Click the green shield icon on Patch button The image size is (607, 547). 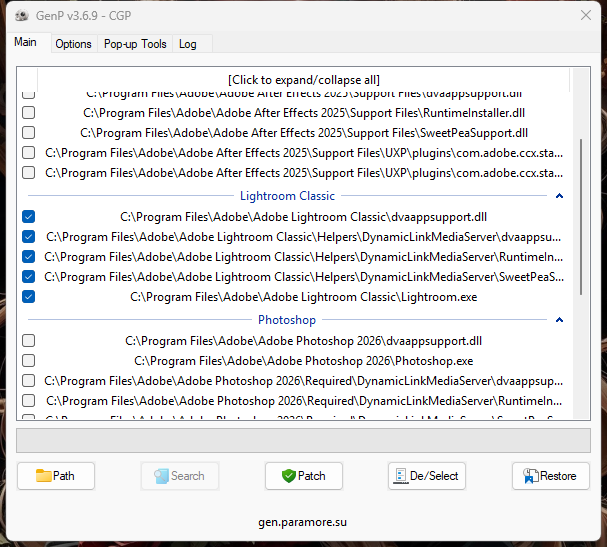(288, 476)
